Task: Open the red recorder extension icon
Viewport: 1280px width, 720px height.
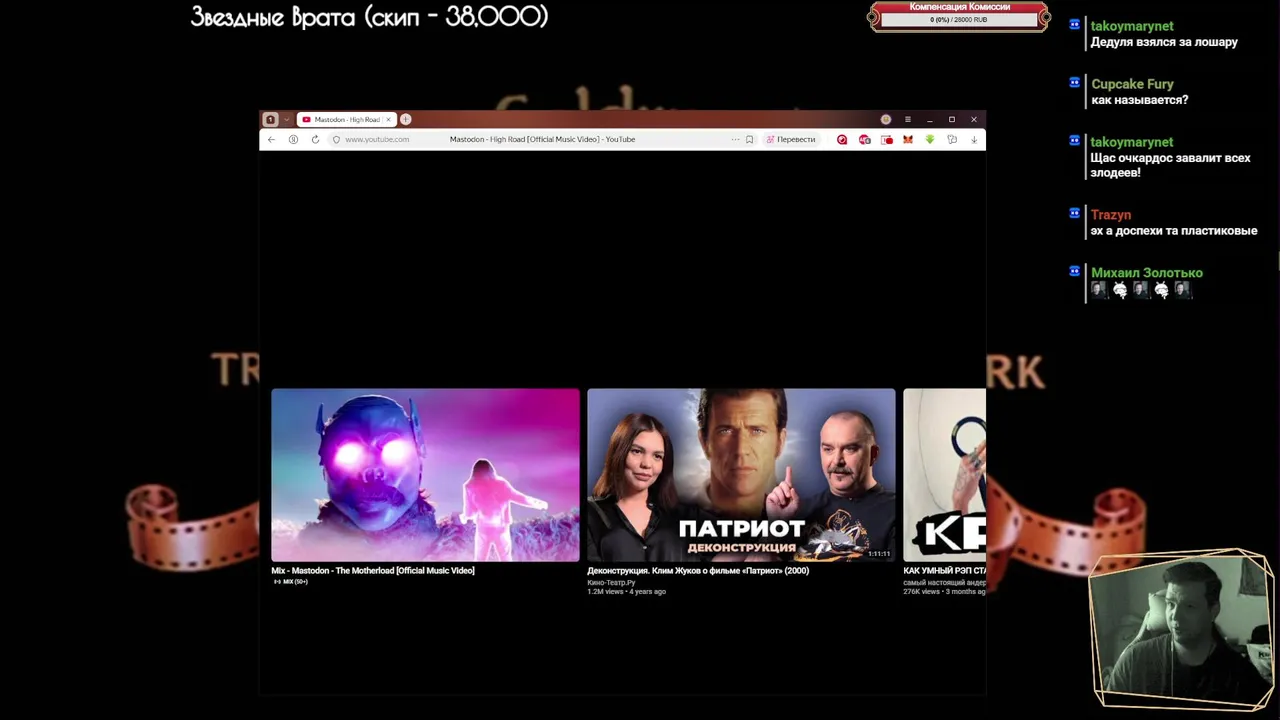Action: 886,139
